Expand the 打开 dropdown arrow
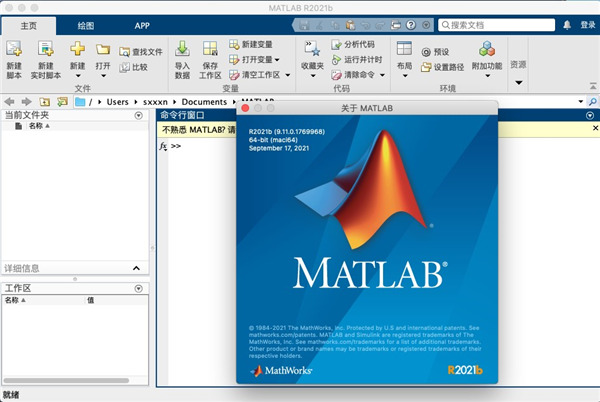 [103, 76]
